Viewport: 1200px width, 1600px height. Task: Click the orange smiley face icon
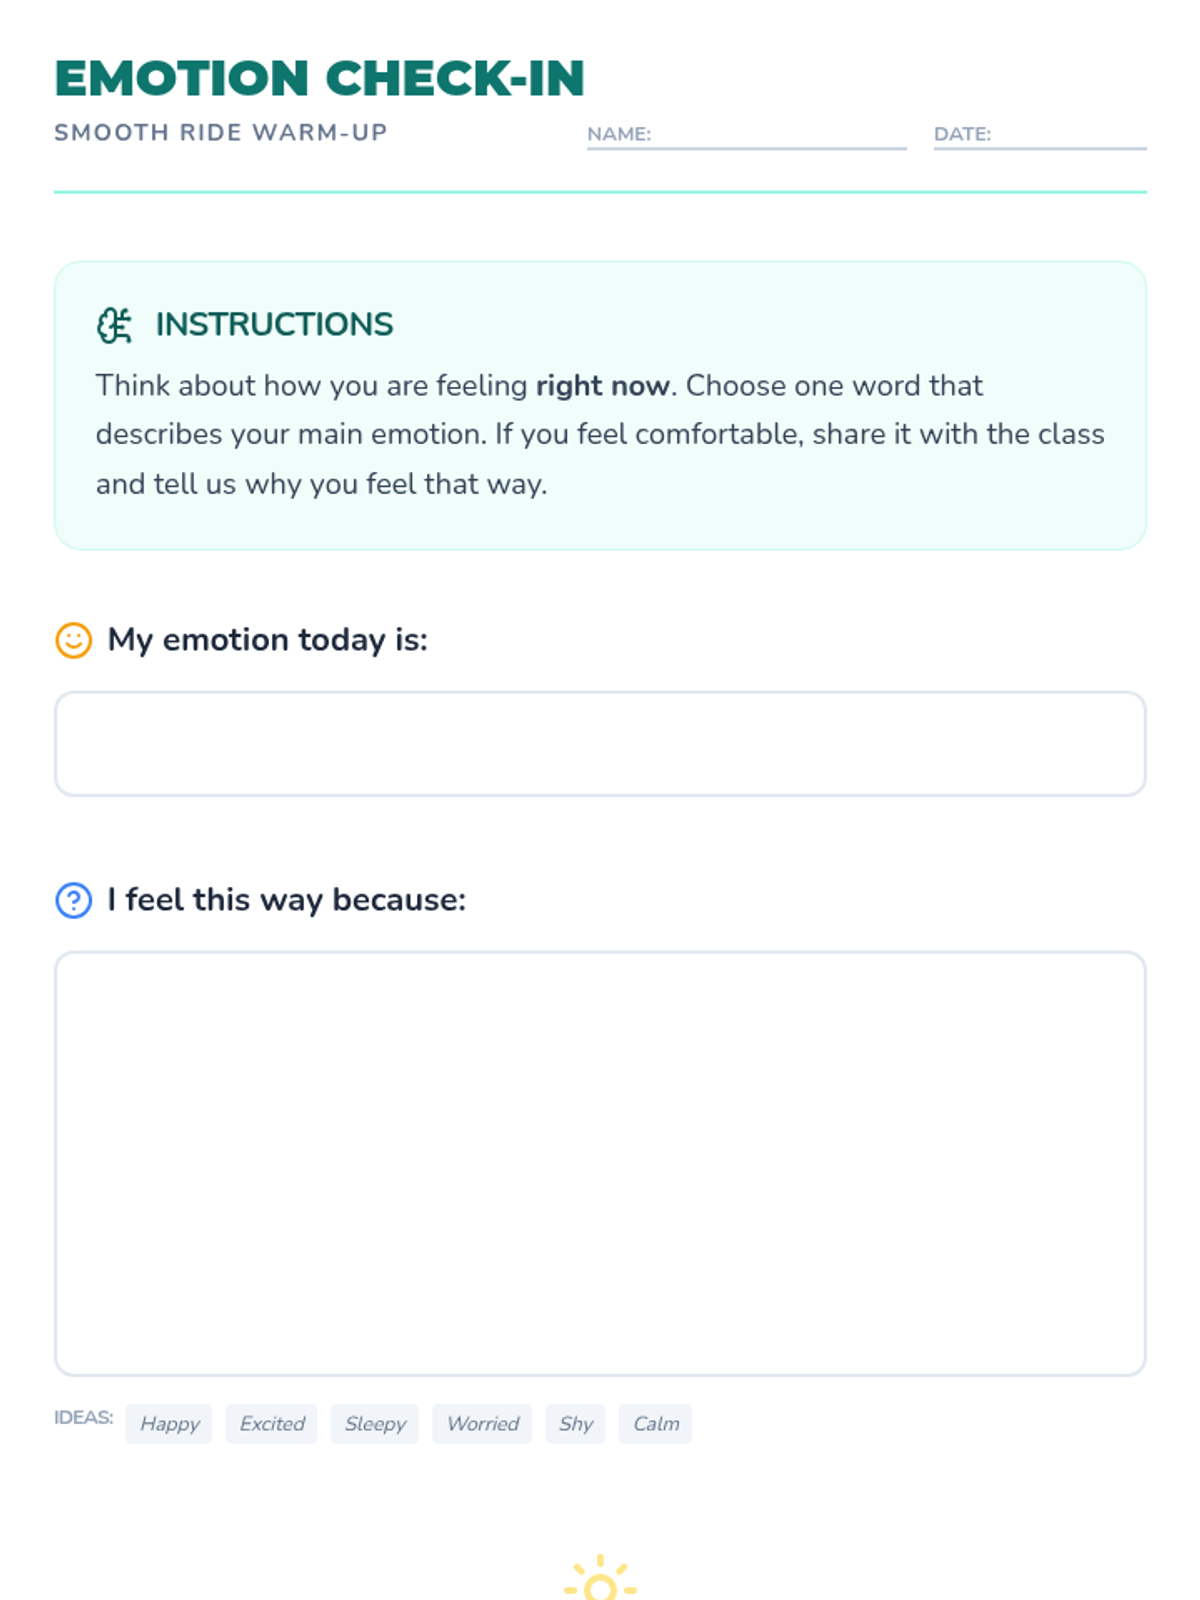(x=73, y=640)
